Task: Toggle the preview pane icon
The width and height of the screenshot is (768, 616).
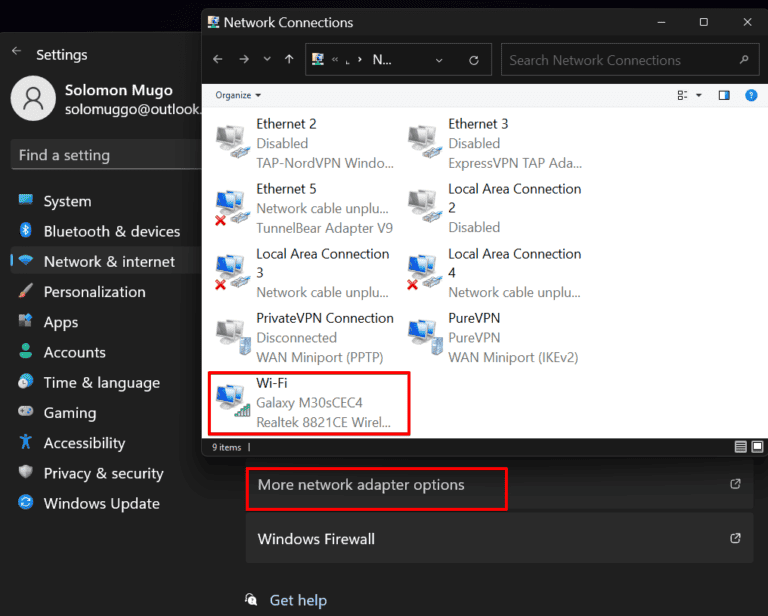Action: (x=724, y=95)
